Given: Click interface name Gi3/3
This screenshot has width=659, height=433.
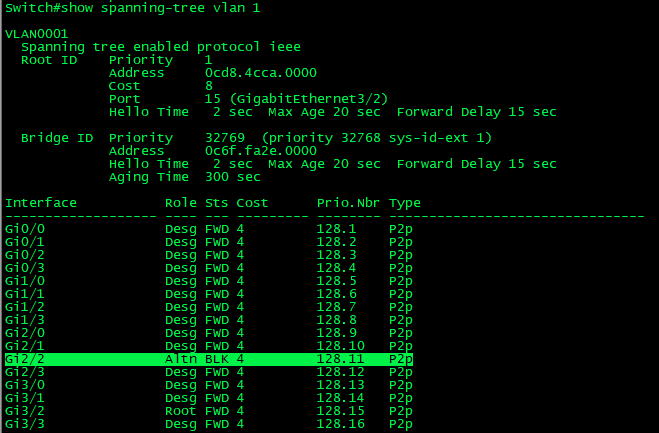Looking at the screenshot, I should 25,424.
